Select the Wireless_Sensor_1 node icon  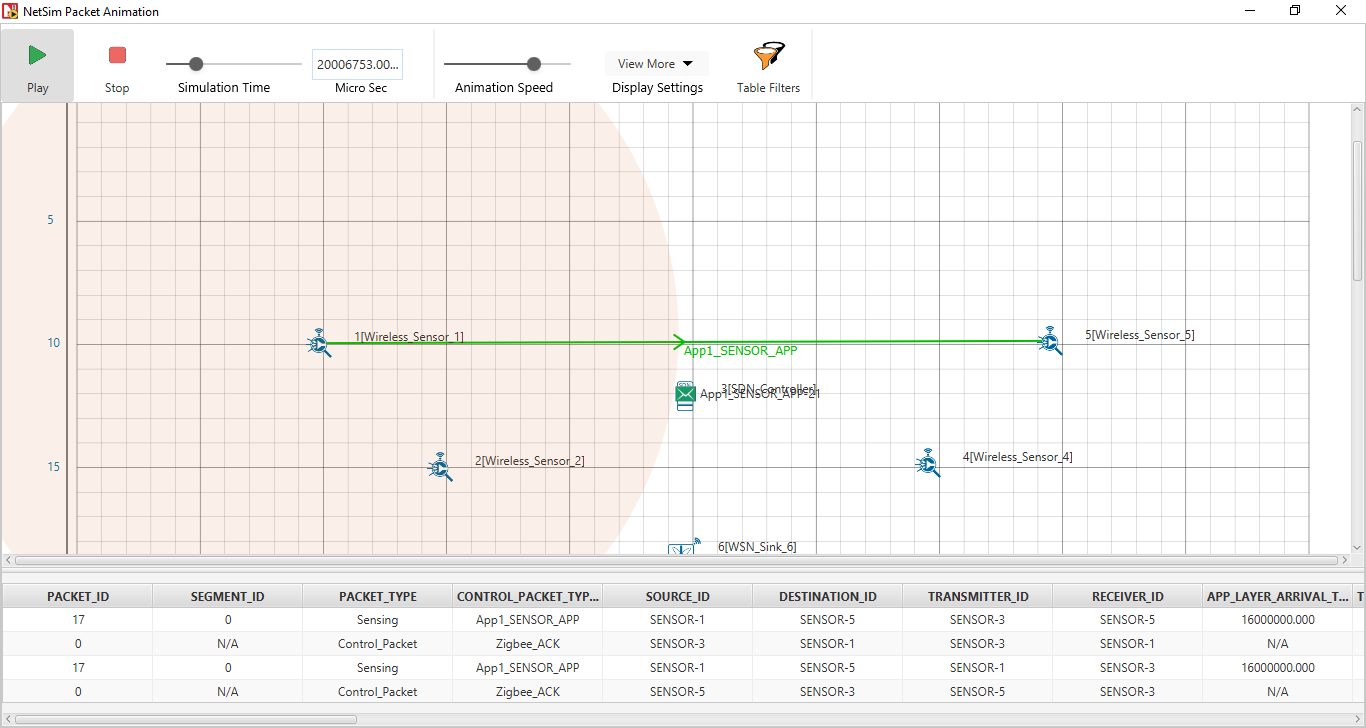(x=318, y=344)
